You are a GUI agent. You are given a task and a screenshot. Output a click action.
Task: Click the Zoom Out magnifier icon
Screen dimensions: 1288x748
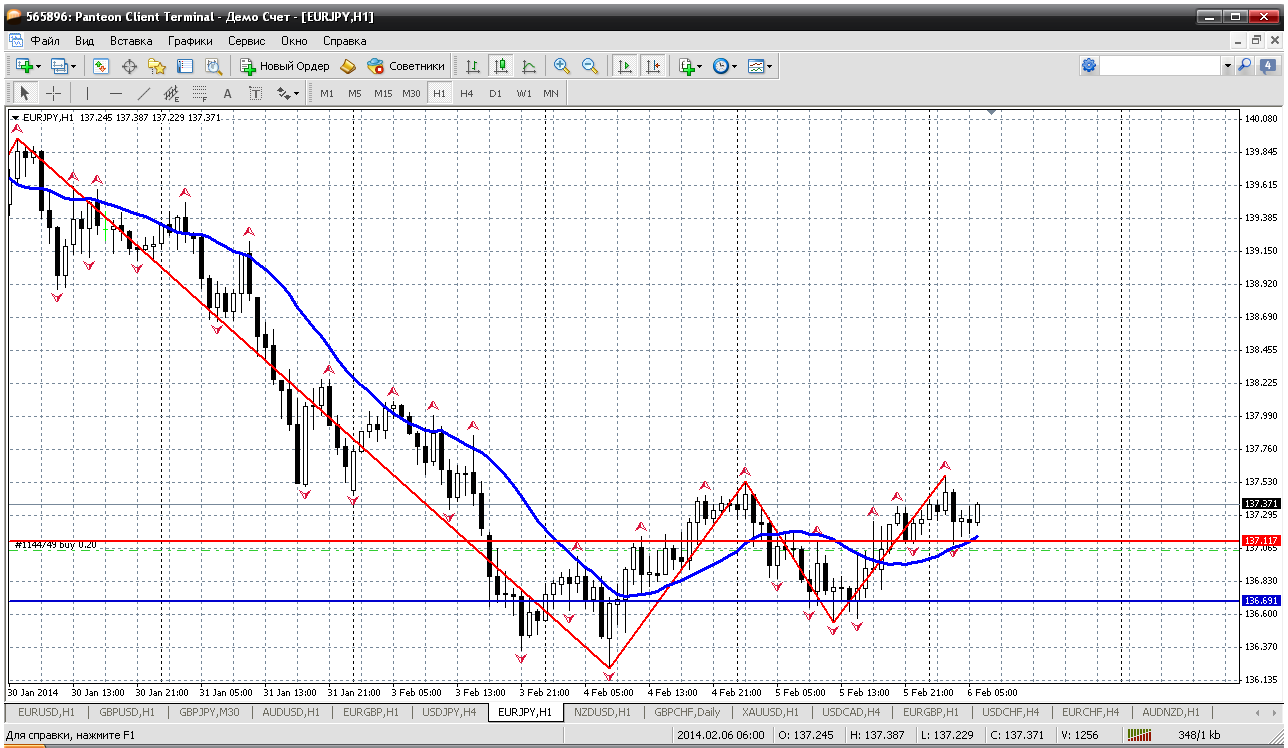coord(590,66)
